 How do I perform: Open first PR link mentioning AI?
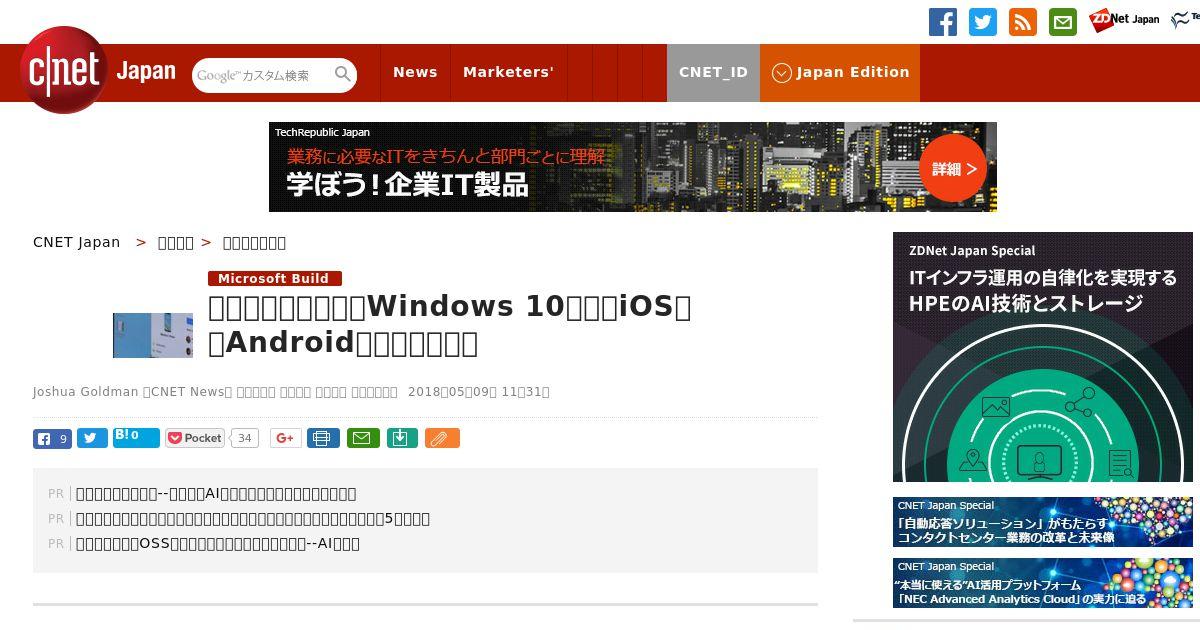click(216, 493)
